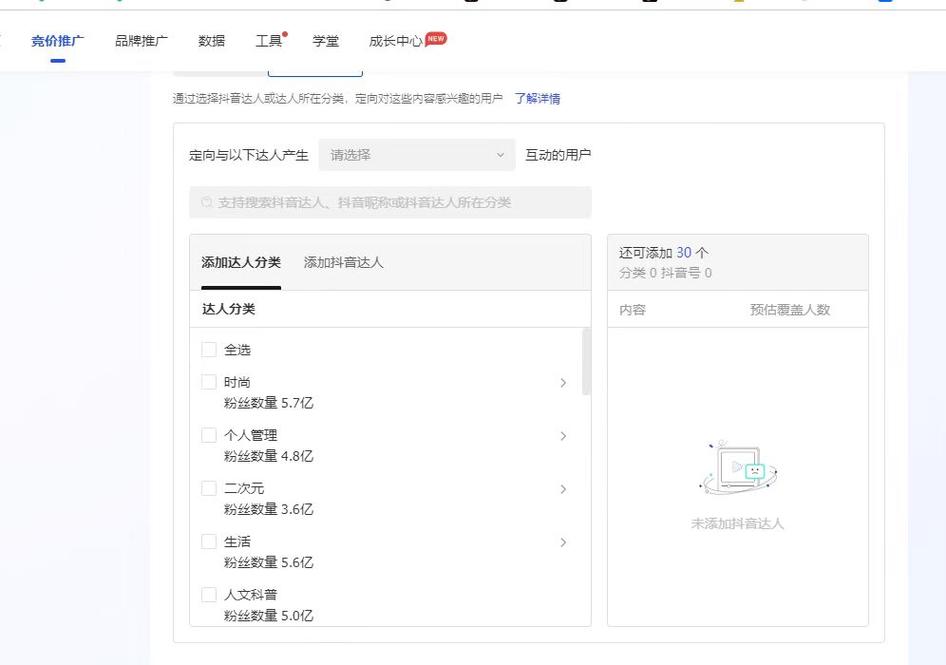
Task: Click the 了解详情 link
Action: [x=537, y=98]
